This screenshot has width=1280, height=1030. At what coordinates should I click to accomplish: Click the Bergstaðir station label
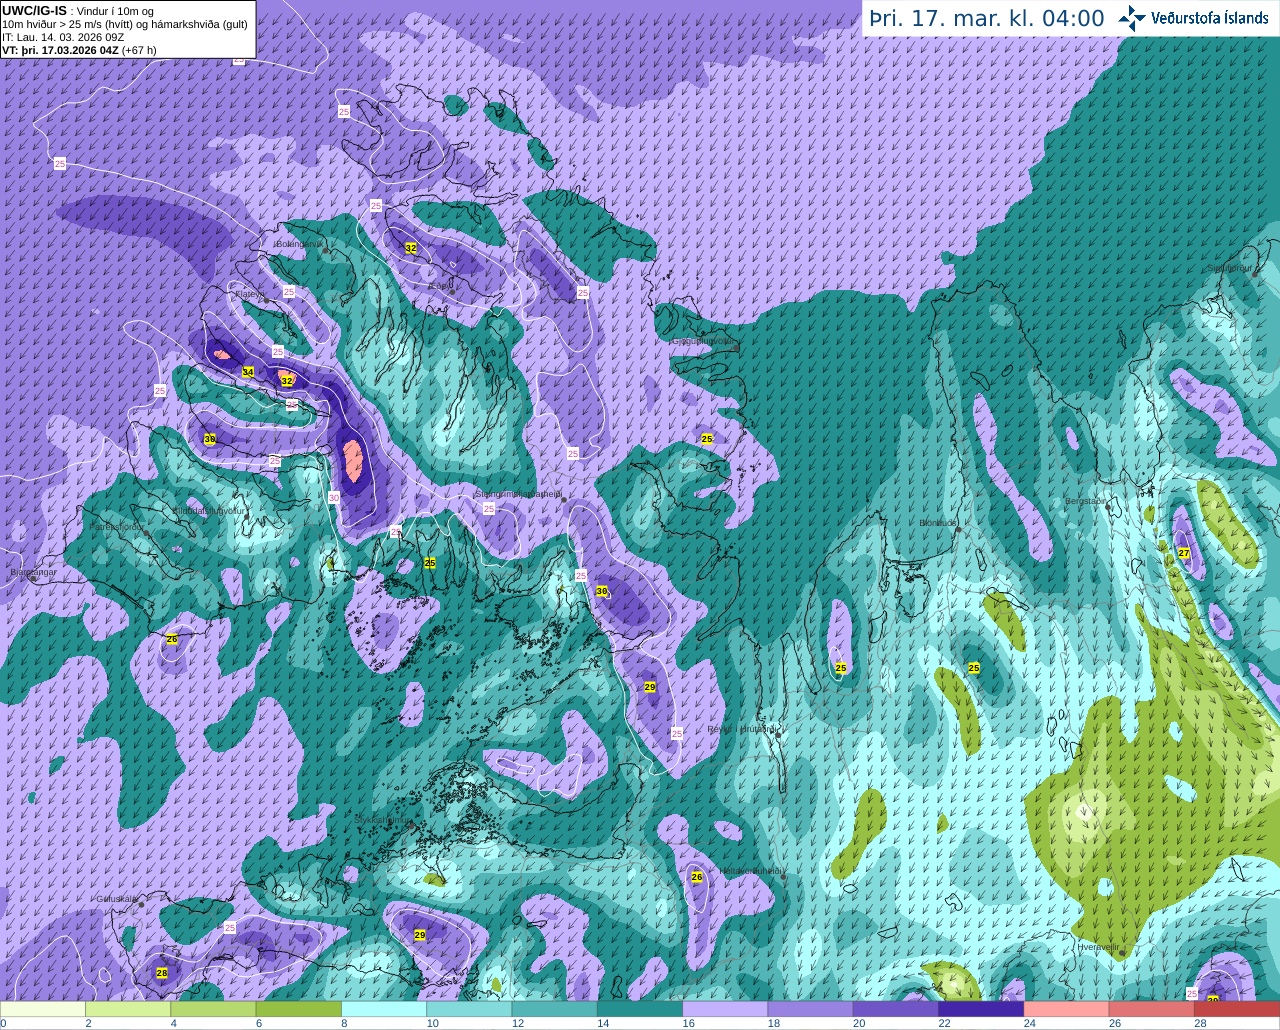1086,500
